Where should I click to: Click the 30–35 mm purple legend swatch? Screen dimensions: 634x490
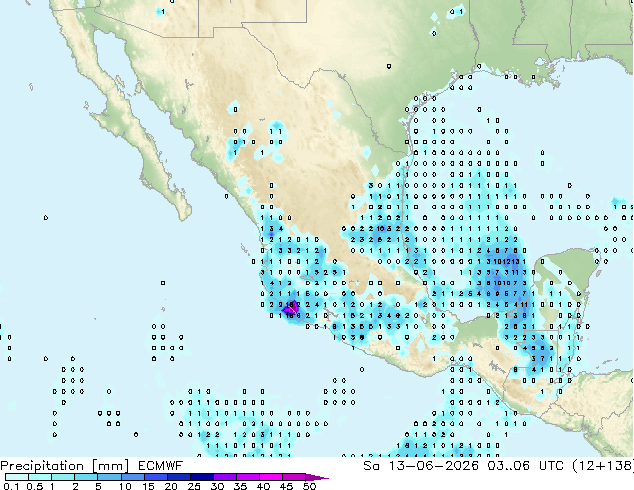pos(224,477)
